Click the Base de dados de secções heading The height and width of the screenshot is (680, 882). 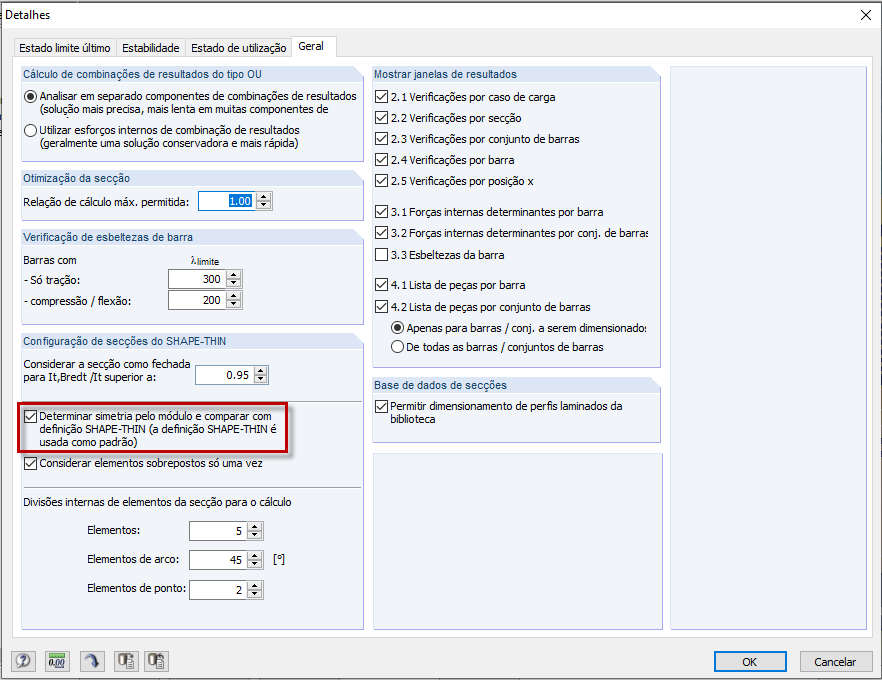(440, 385)
